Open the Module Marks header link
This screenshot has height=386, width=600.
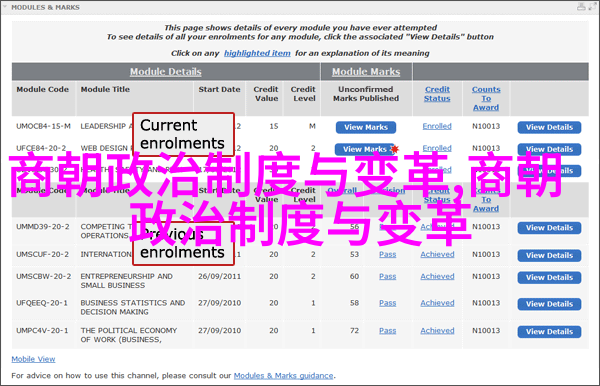pos(366,72)
